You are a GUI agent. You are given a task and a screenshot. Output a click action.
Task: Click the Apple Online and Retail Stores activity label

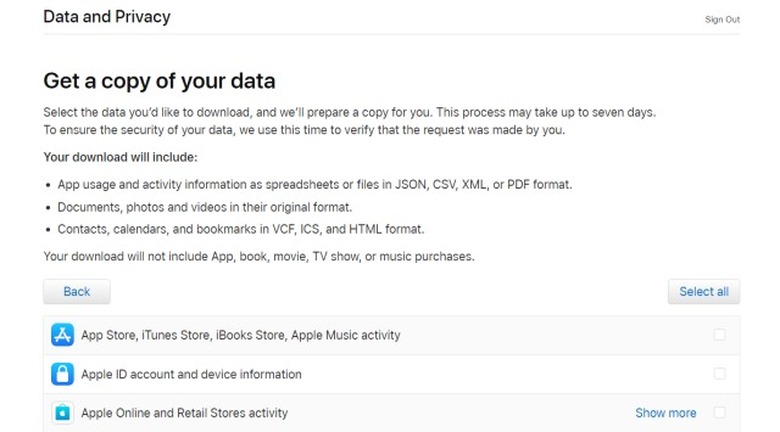point(184,412)
